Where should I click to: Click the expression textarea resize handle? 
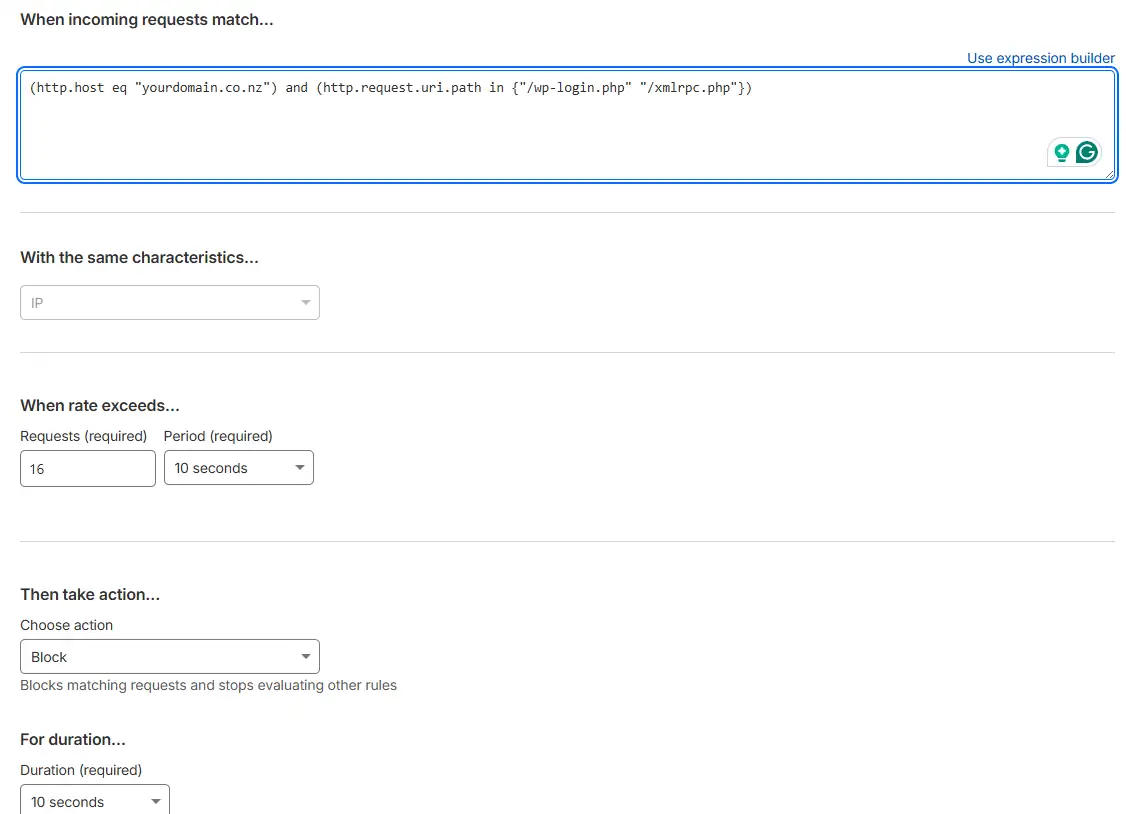(1109, 174)
